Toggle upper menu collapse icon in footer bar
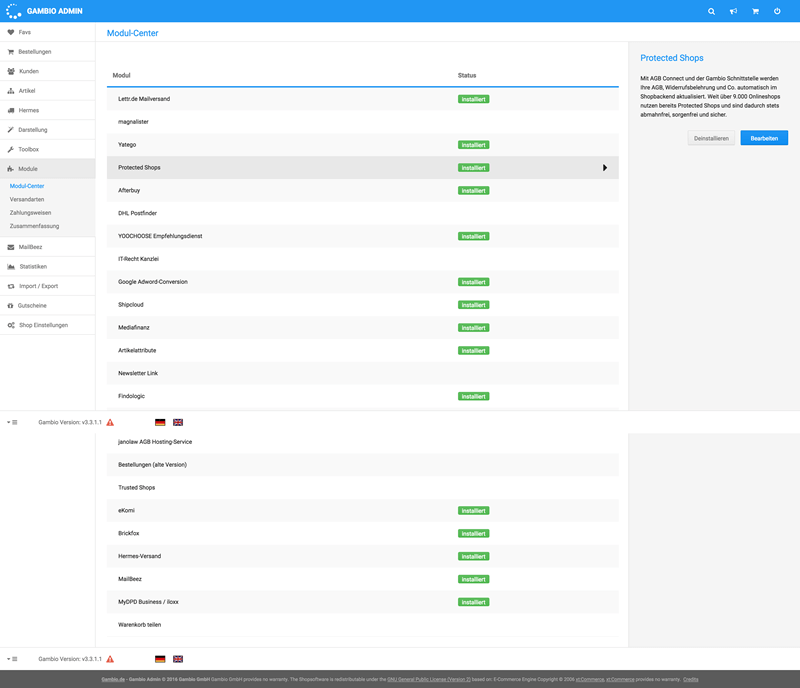The width and height of the screenshot is (800, 688). tap(12, 423)
